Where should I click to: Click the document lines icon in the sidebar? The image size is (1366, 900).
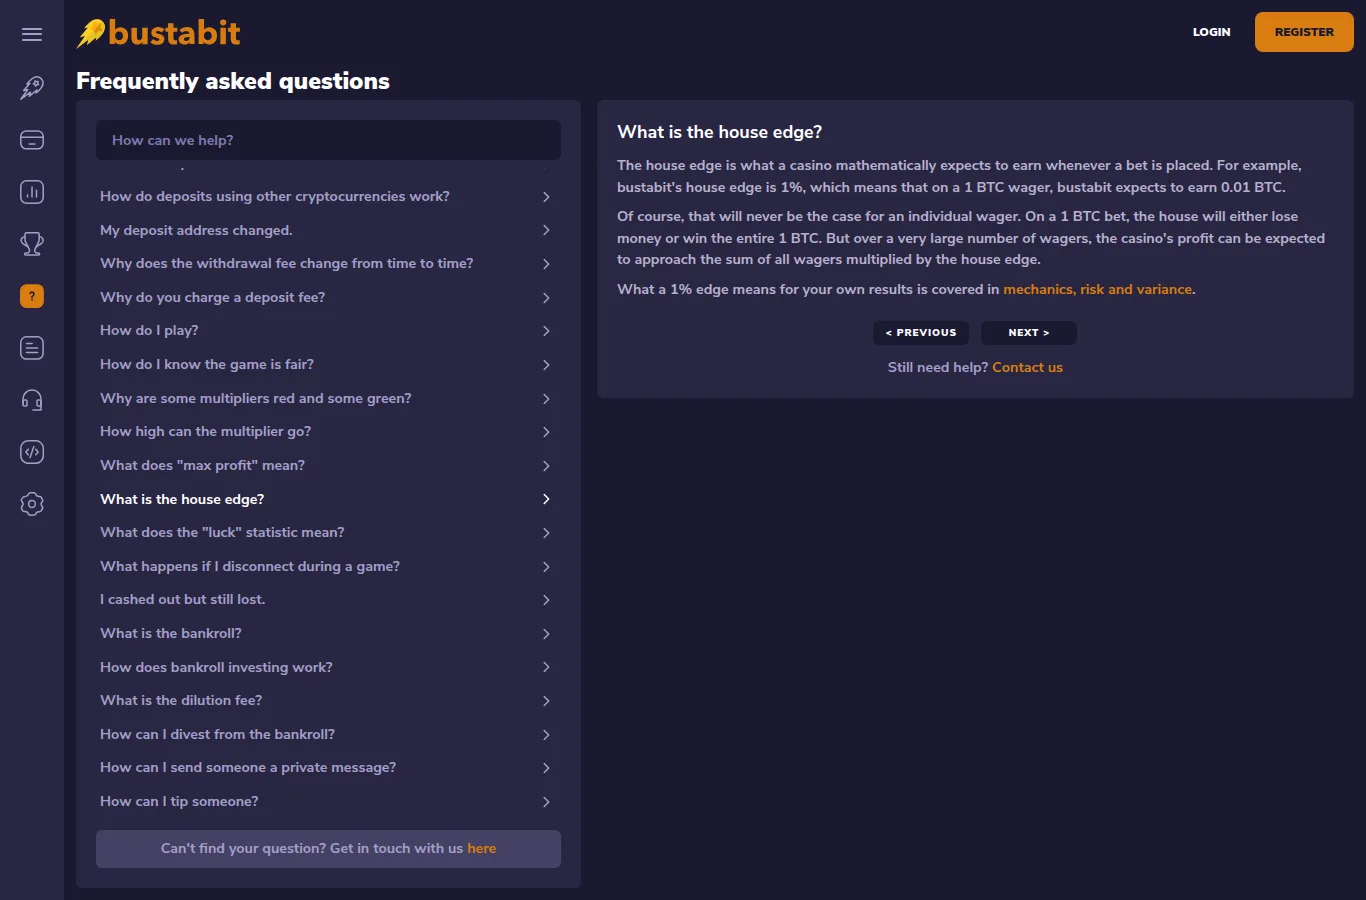point(32,348)
